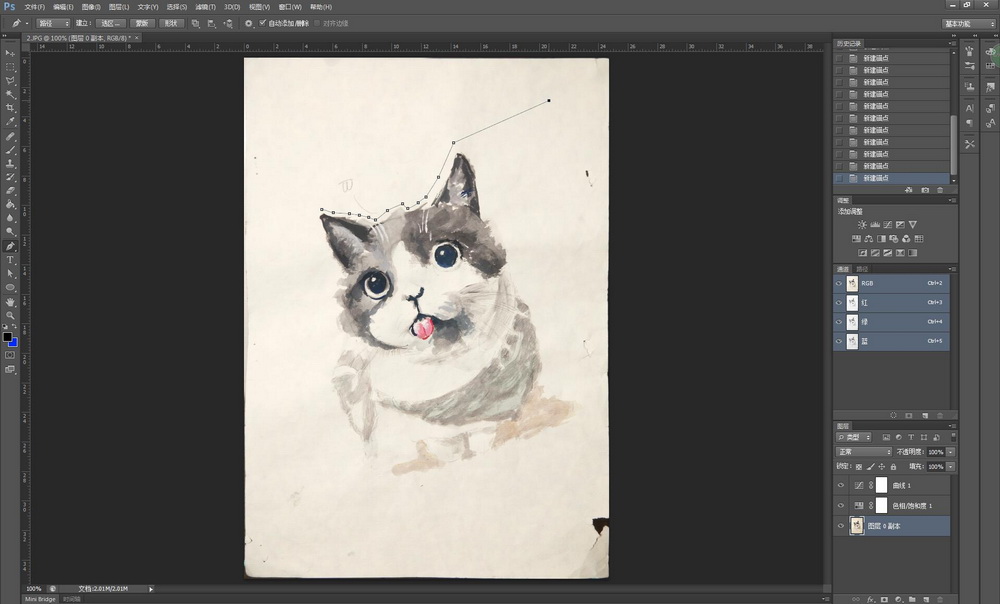Hide the 色相/饱和度 1 layer

pos(841,506)
